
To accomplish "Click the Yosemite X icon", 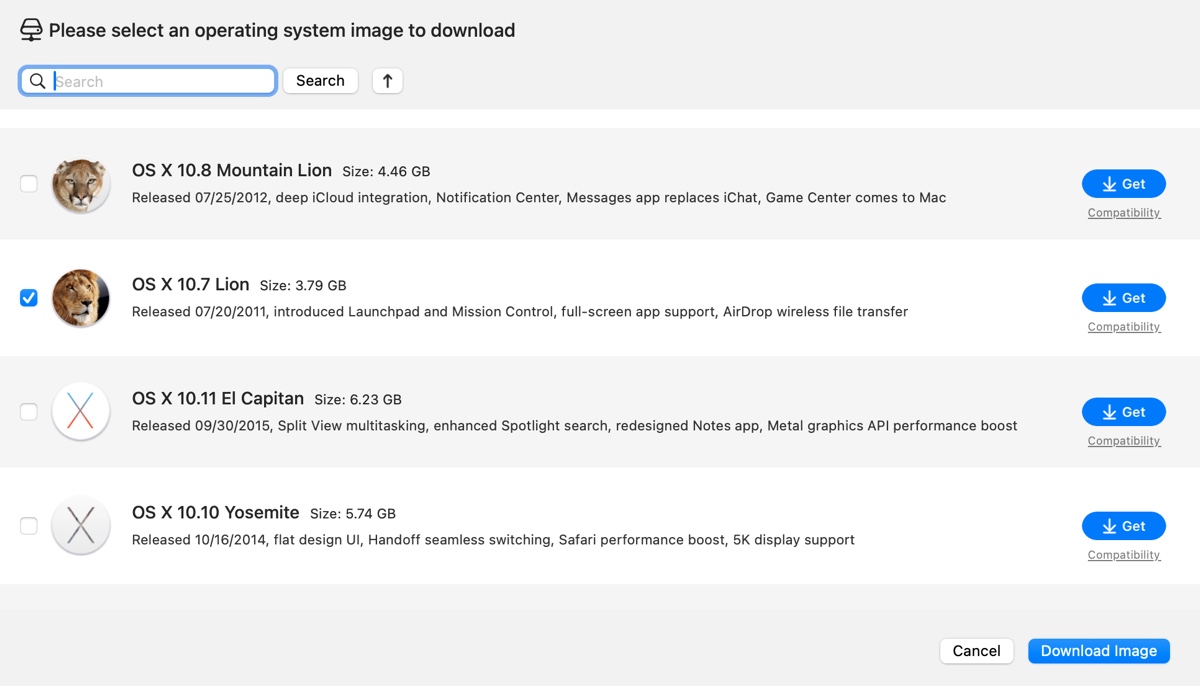I will click(81, 525).
